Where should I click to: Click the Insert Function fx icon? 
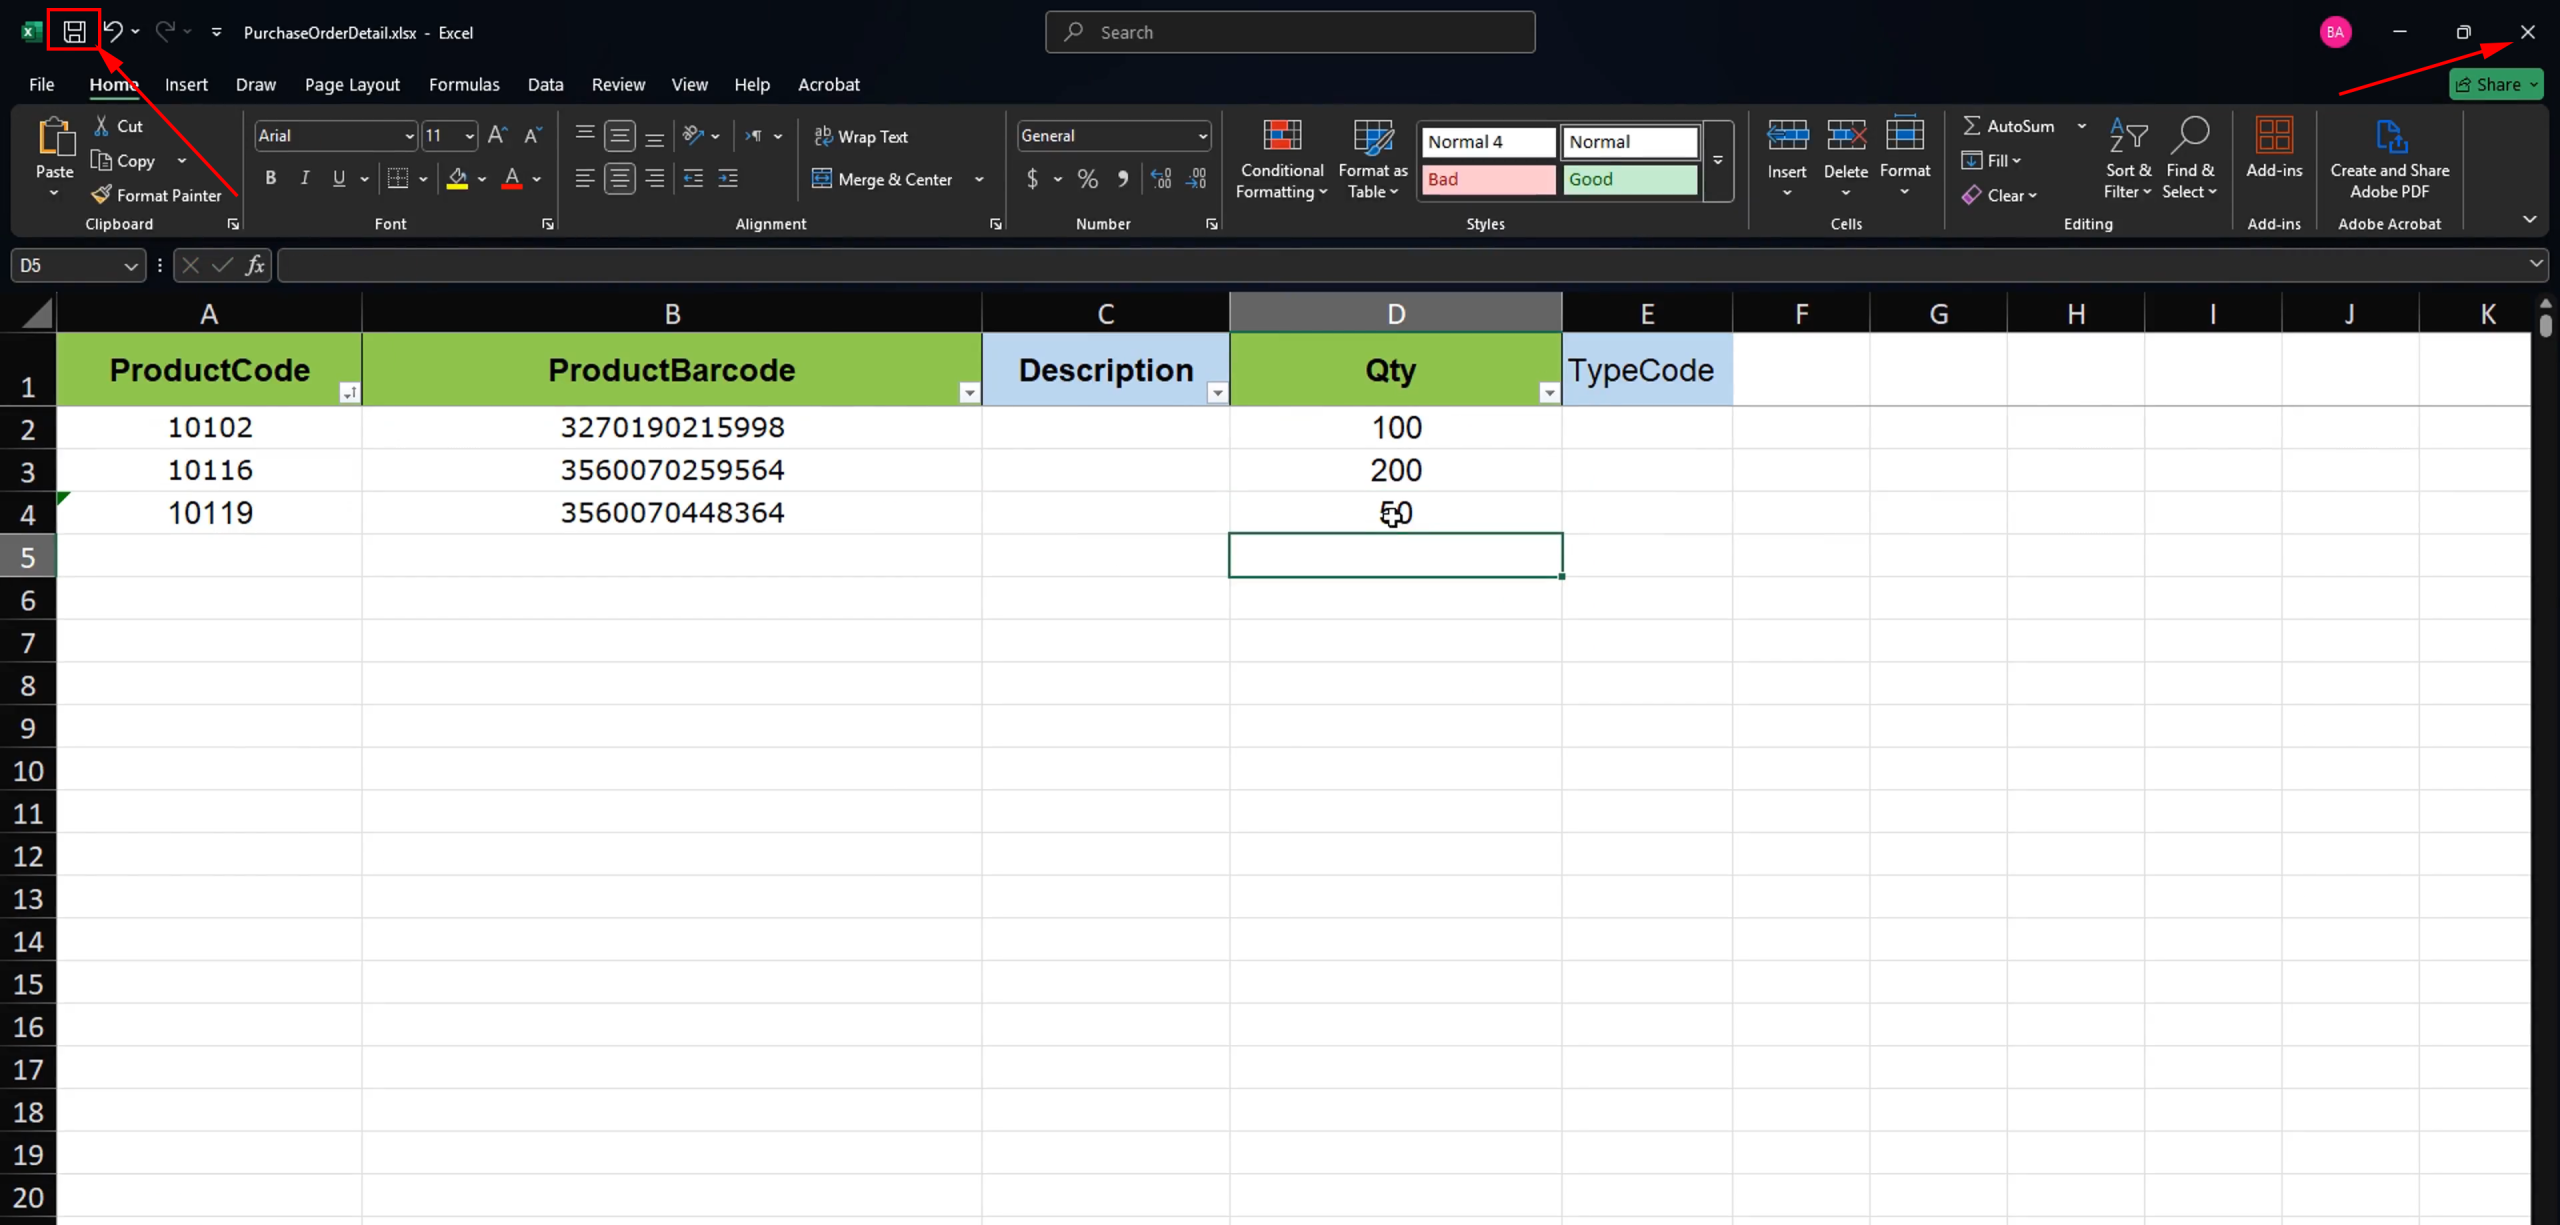pos(255,265)
